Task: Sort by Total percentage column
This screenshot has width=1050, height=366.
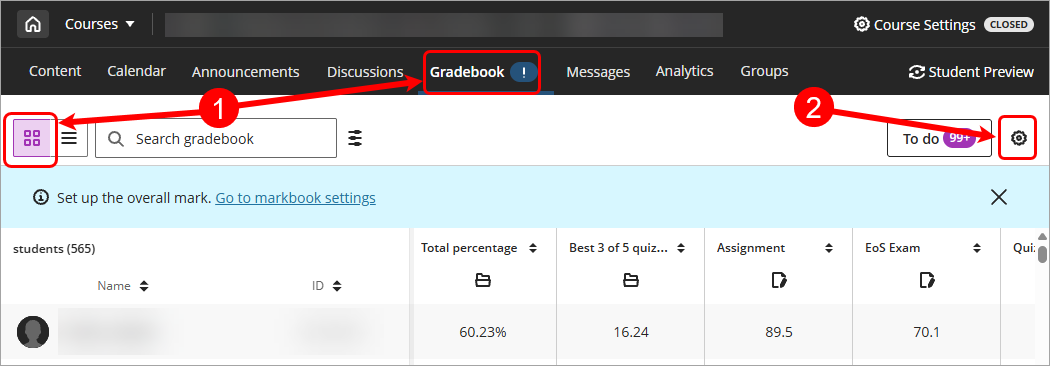Action: pos(533,248)
